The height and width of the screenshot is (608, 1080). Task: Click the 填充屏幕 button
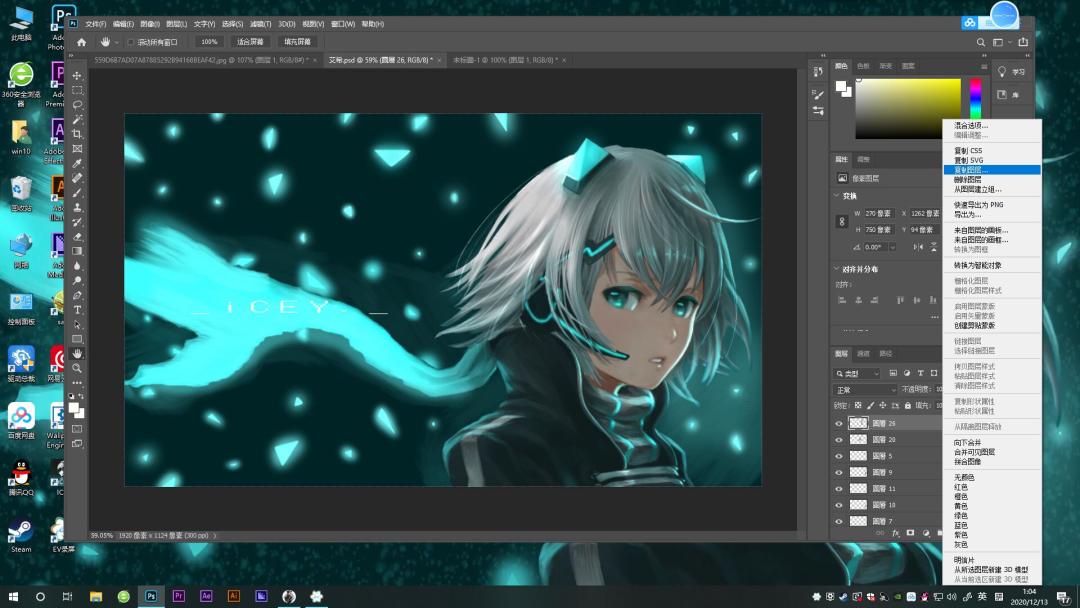pyautogui.click(x=298, y=42)
